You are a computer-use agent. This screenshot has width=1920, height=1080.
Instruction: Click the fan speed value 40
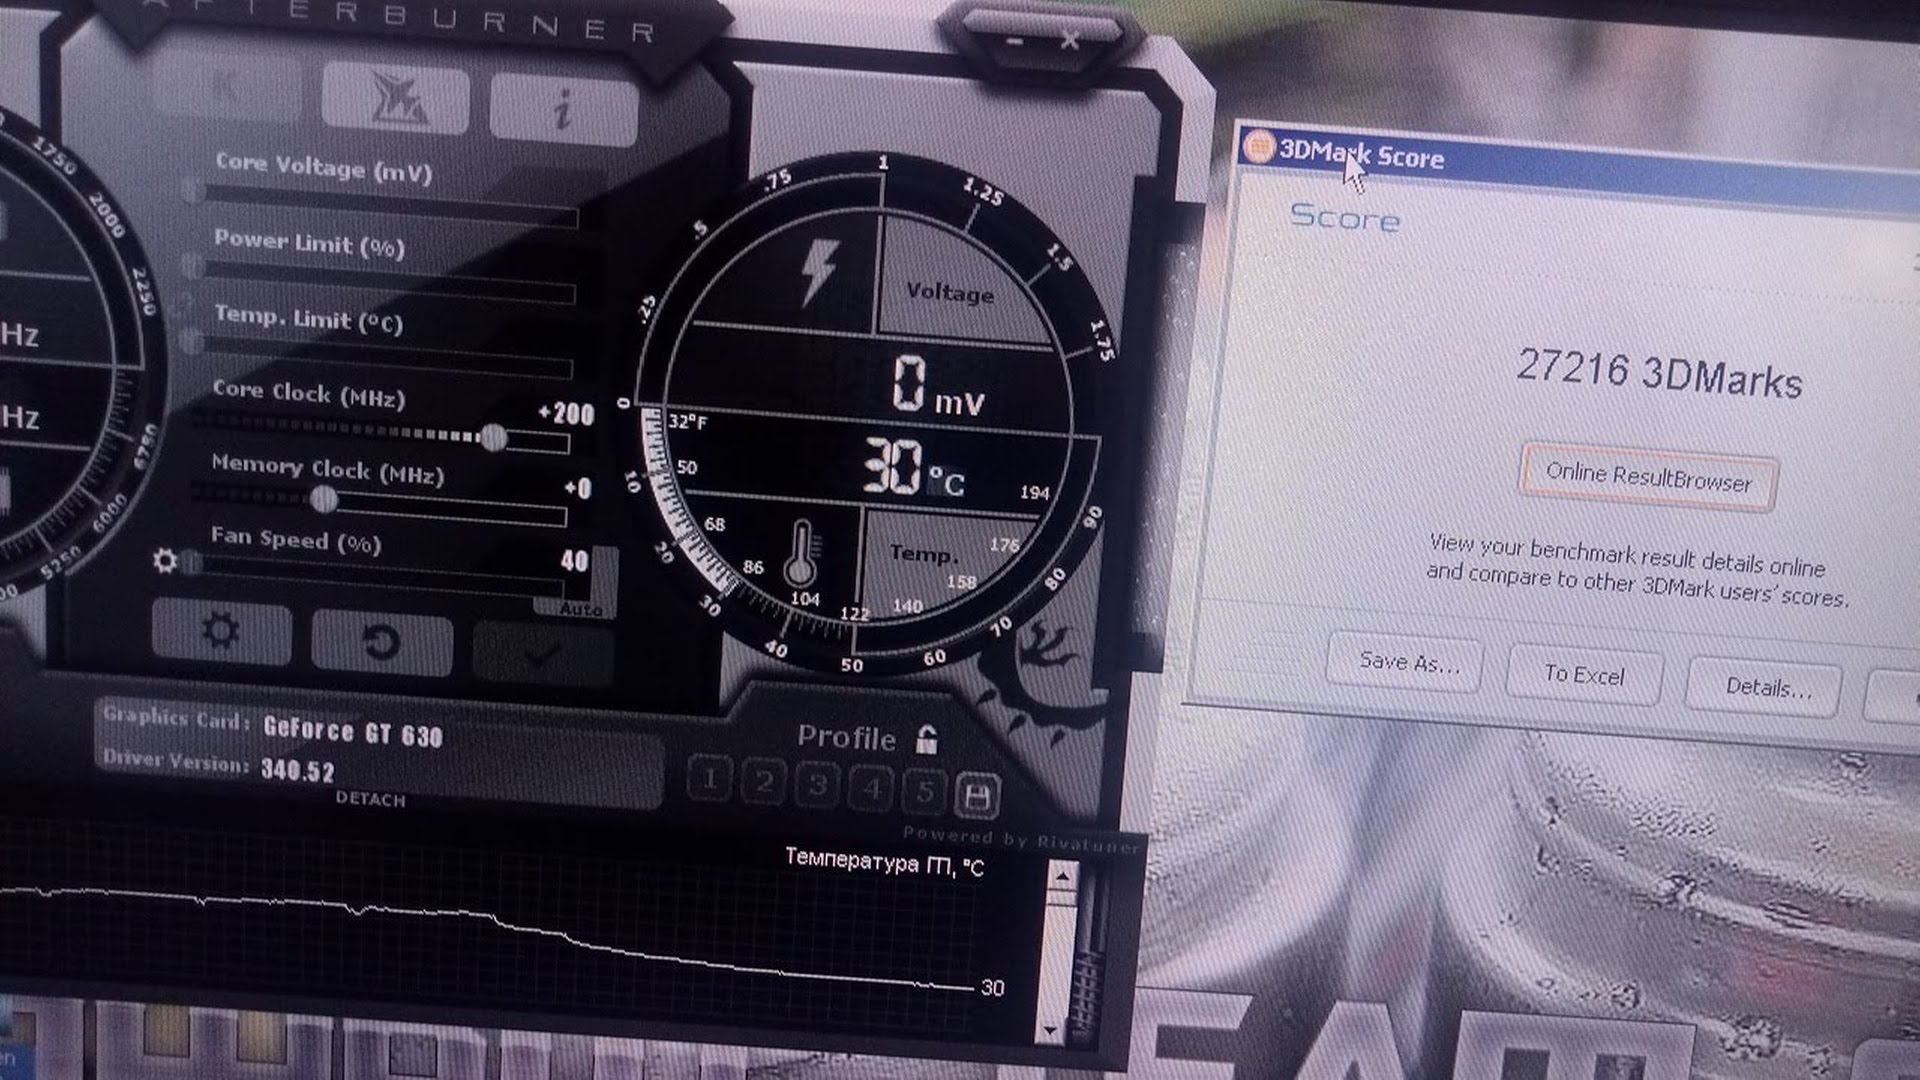574,560
